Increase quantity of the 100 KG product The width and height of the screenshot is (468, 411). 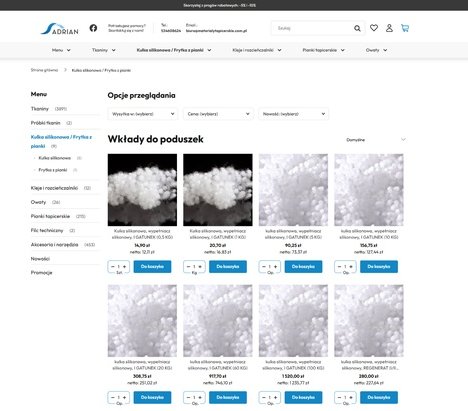click(276, 397)
